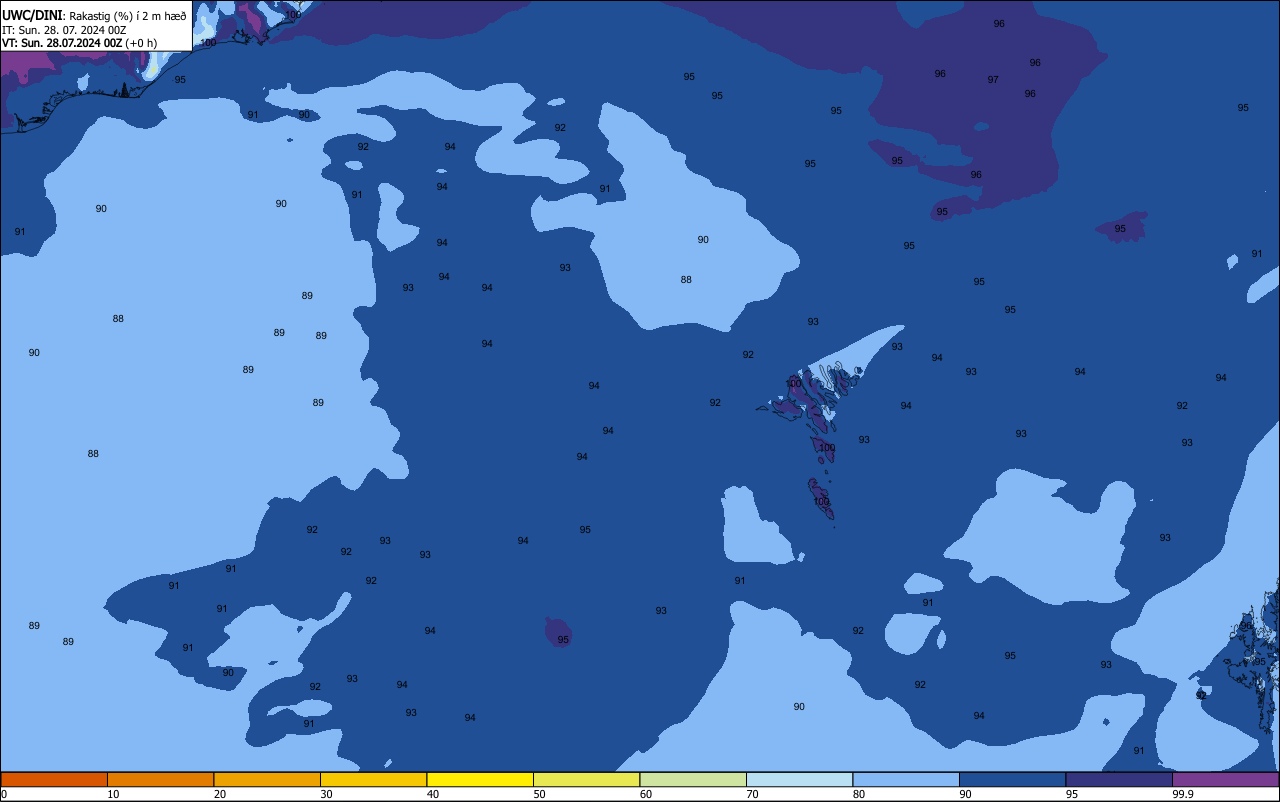
Task: Click the "40" legend tick label
Action: (x=433, y=794)
